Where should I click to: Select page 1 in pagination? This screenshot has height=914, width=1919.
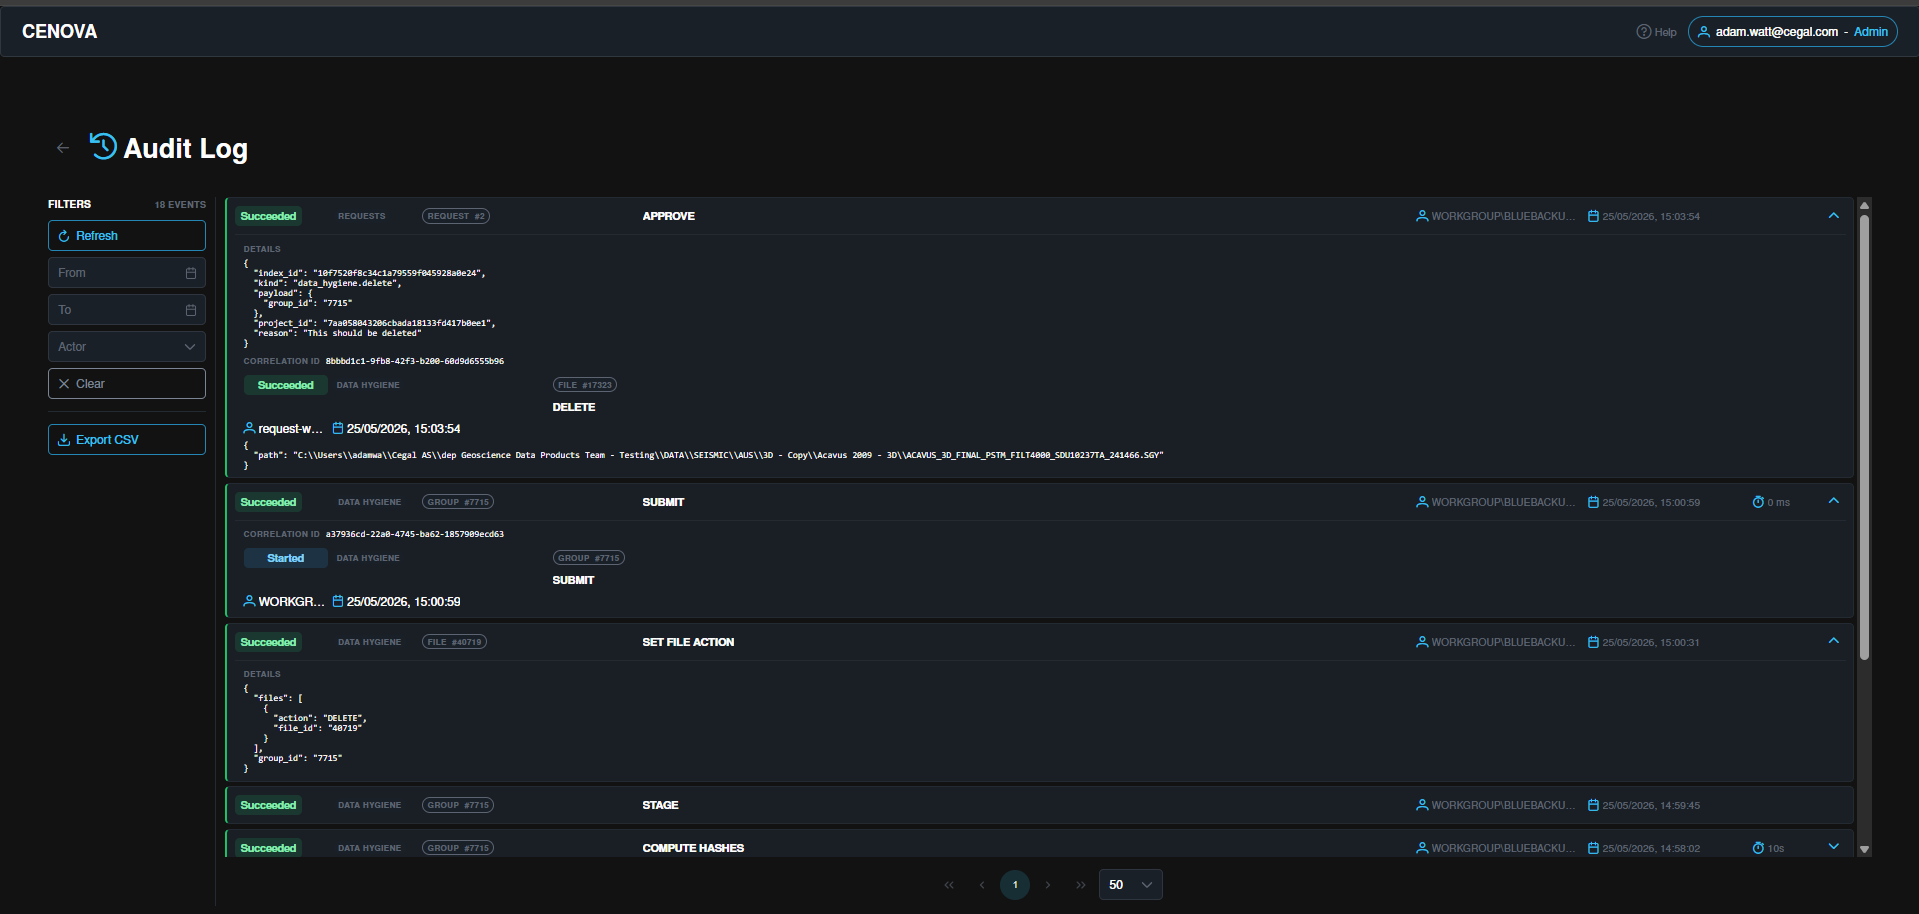(x=1015, y=885)
